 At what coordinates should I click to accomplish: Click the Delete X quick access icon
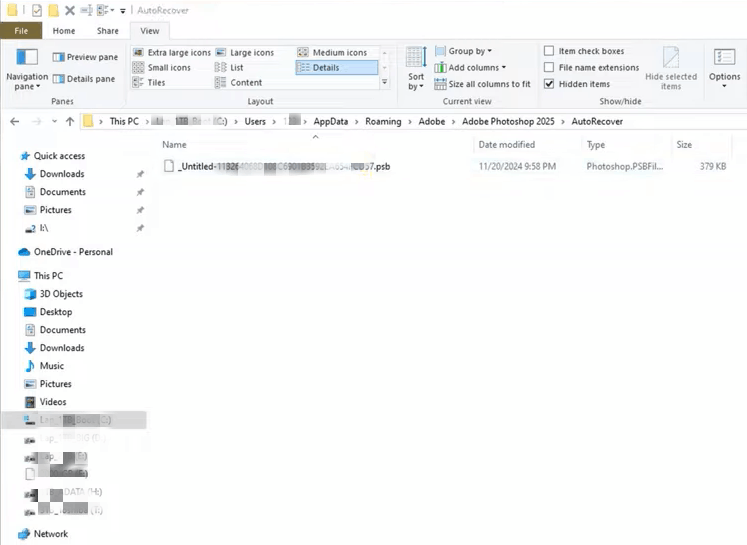[70, 10]
